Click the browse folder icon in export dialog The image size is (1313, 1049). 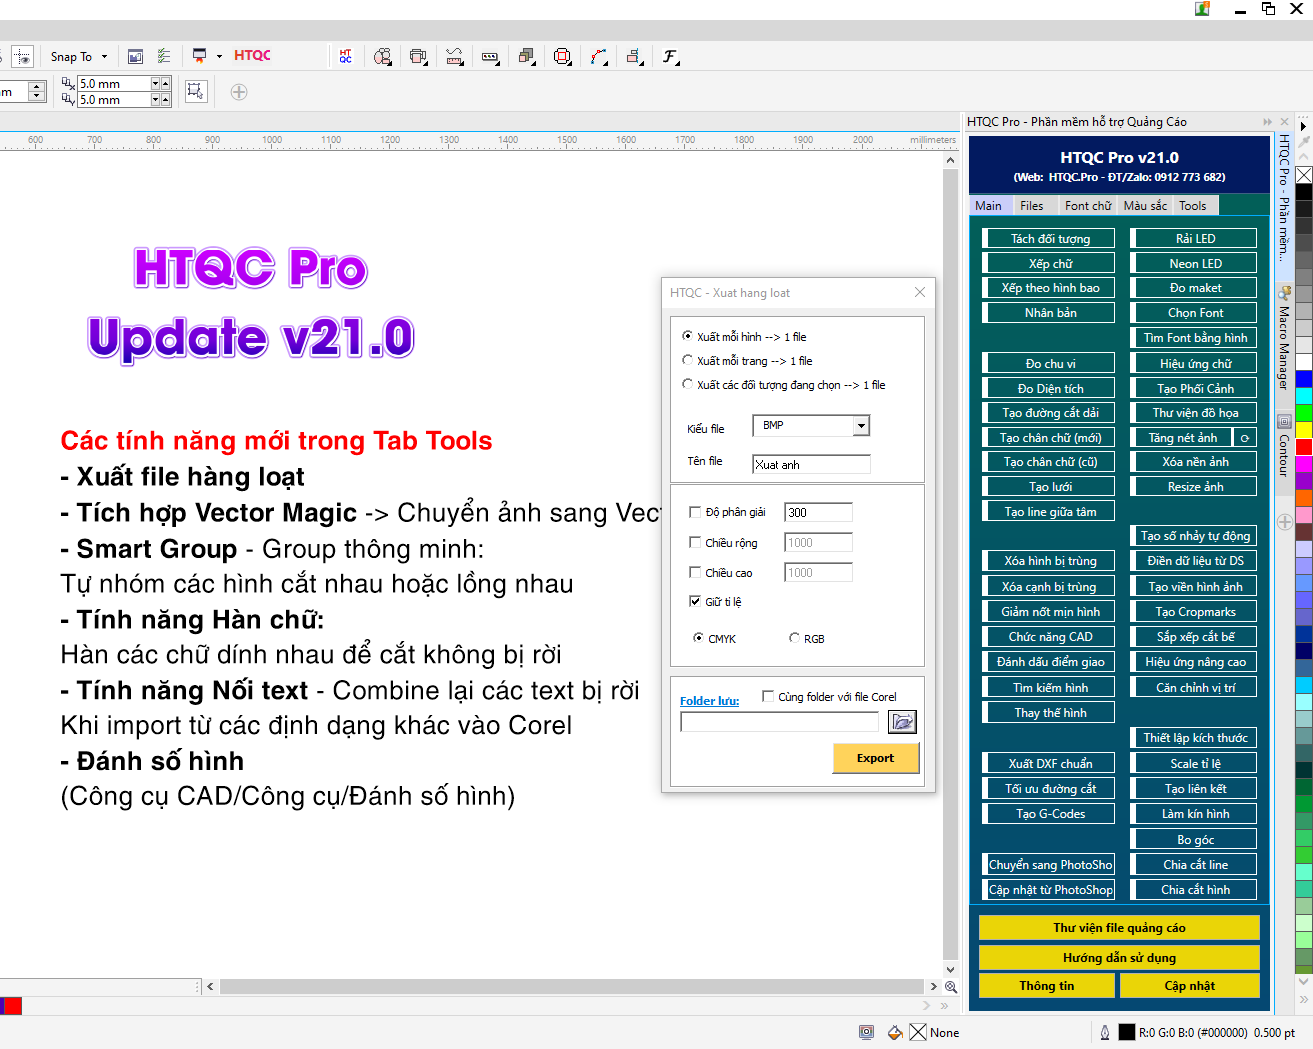click(902, 721)
